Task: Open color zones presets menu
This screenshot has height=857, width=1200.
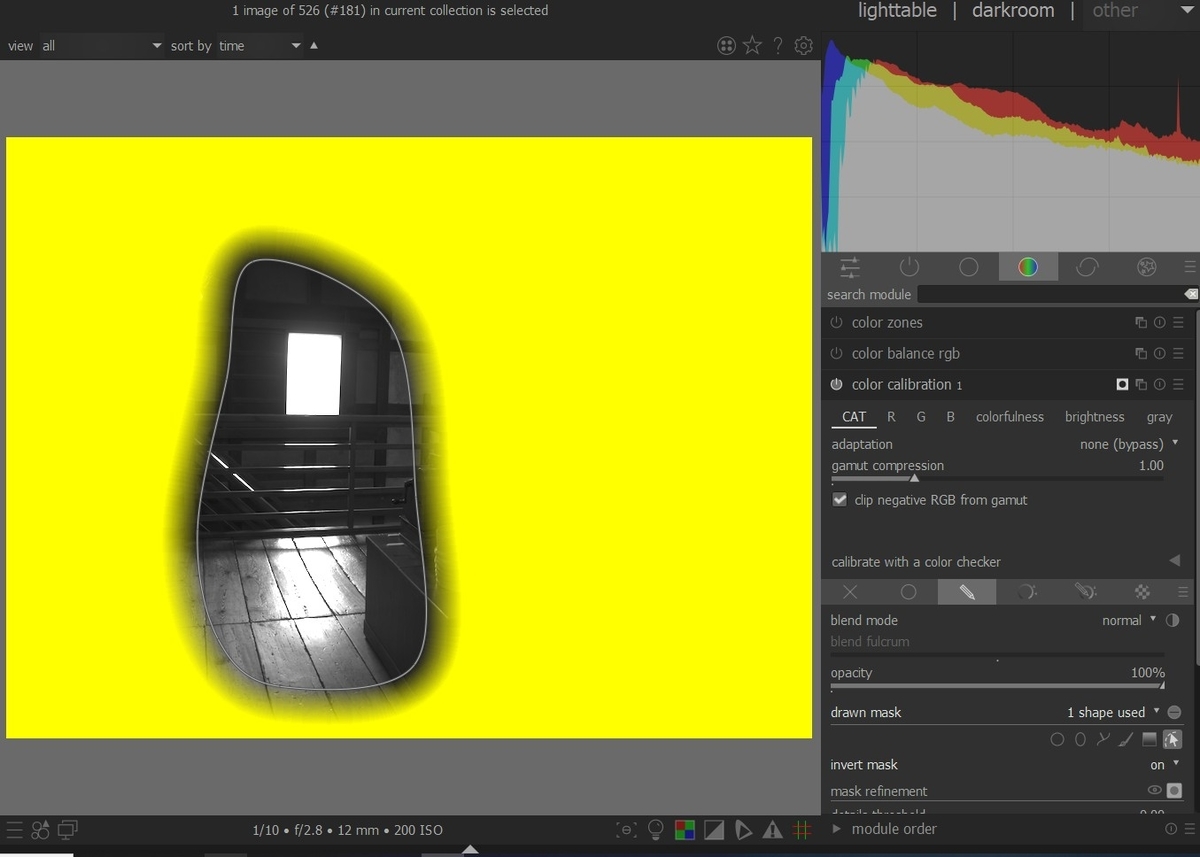Action: pyautogui.click(x=1178, y=323)
